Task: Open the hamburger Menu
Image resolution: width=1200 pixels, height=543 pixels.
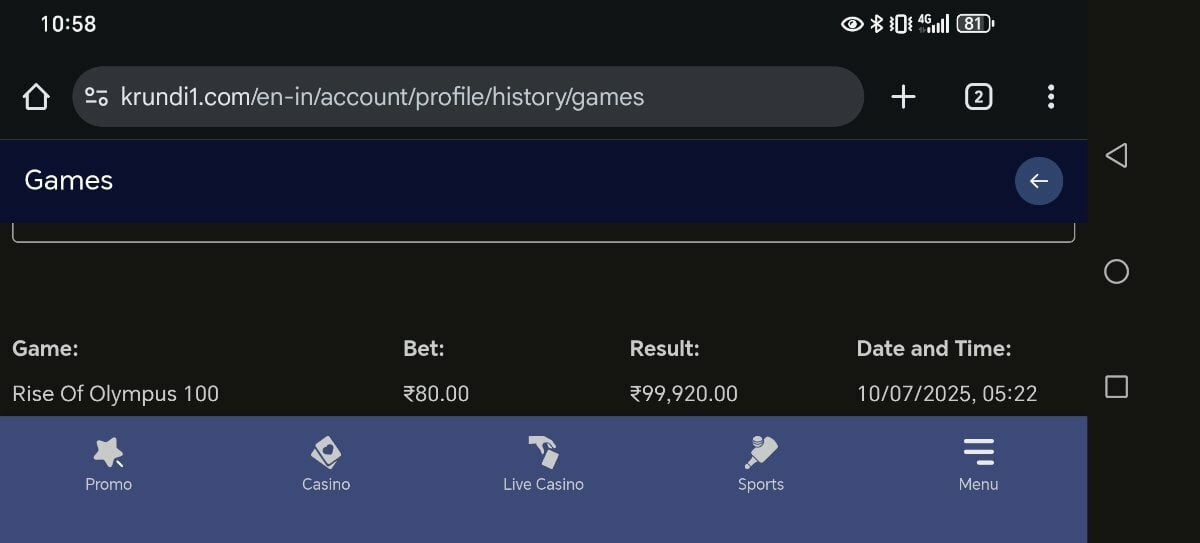Action: [978, 465]
